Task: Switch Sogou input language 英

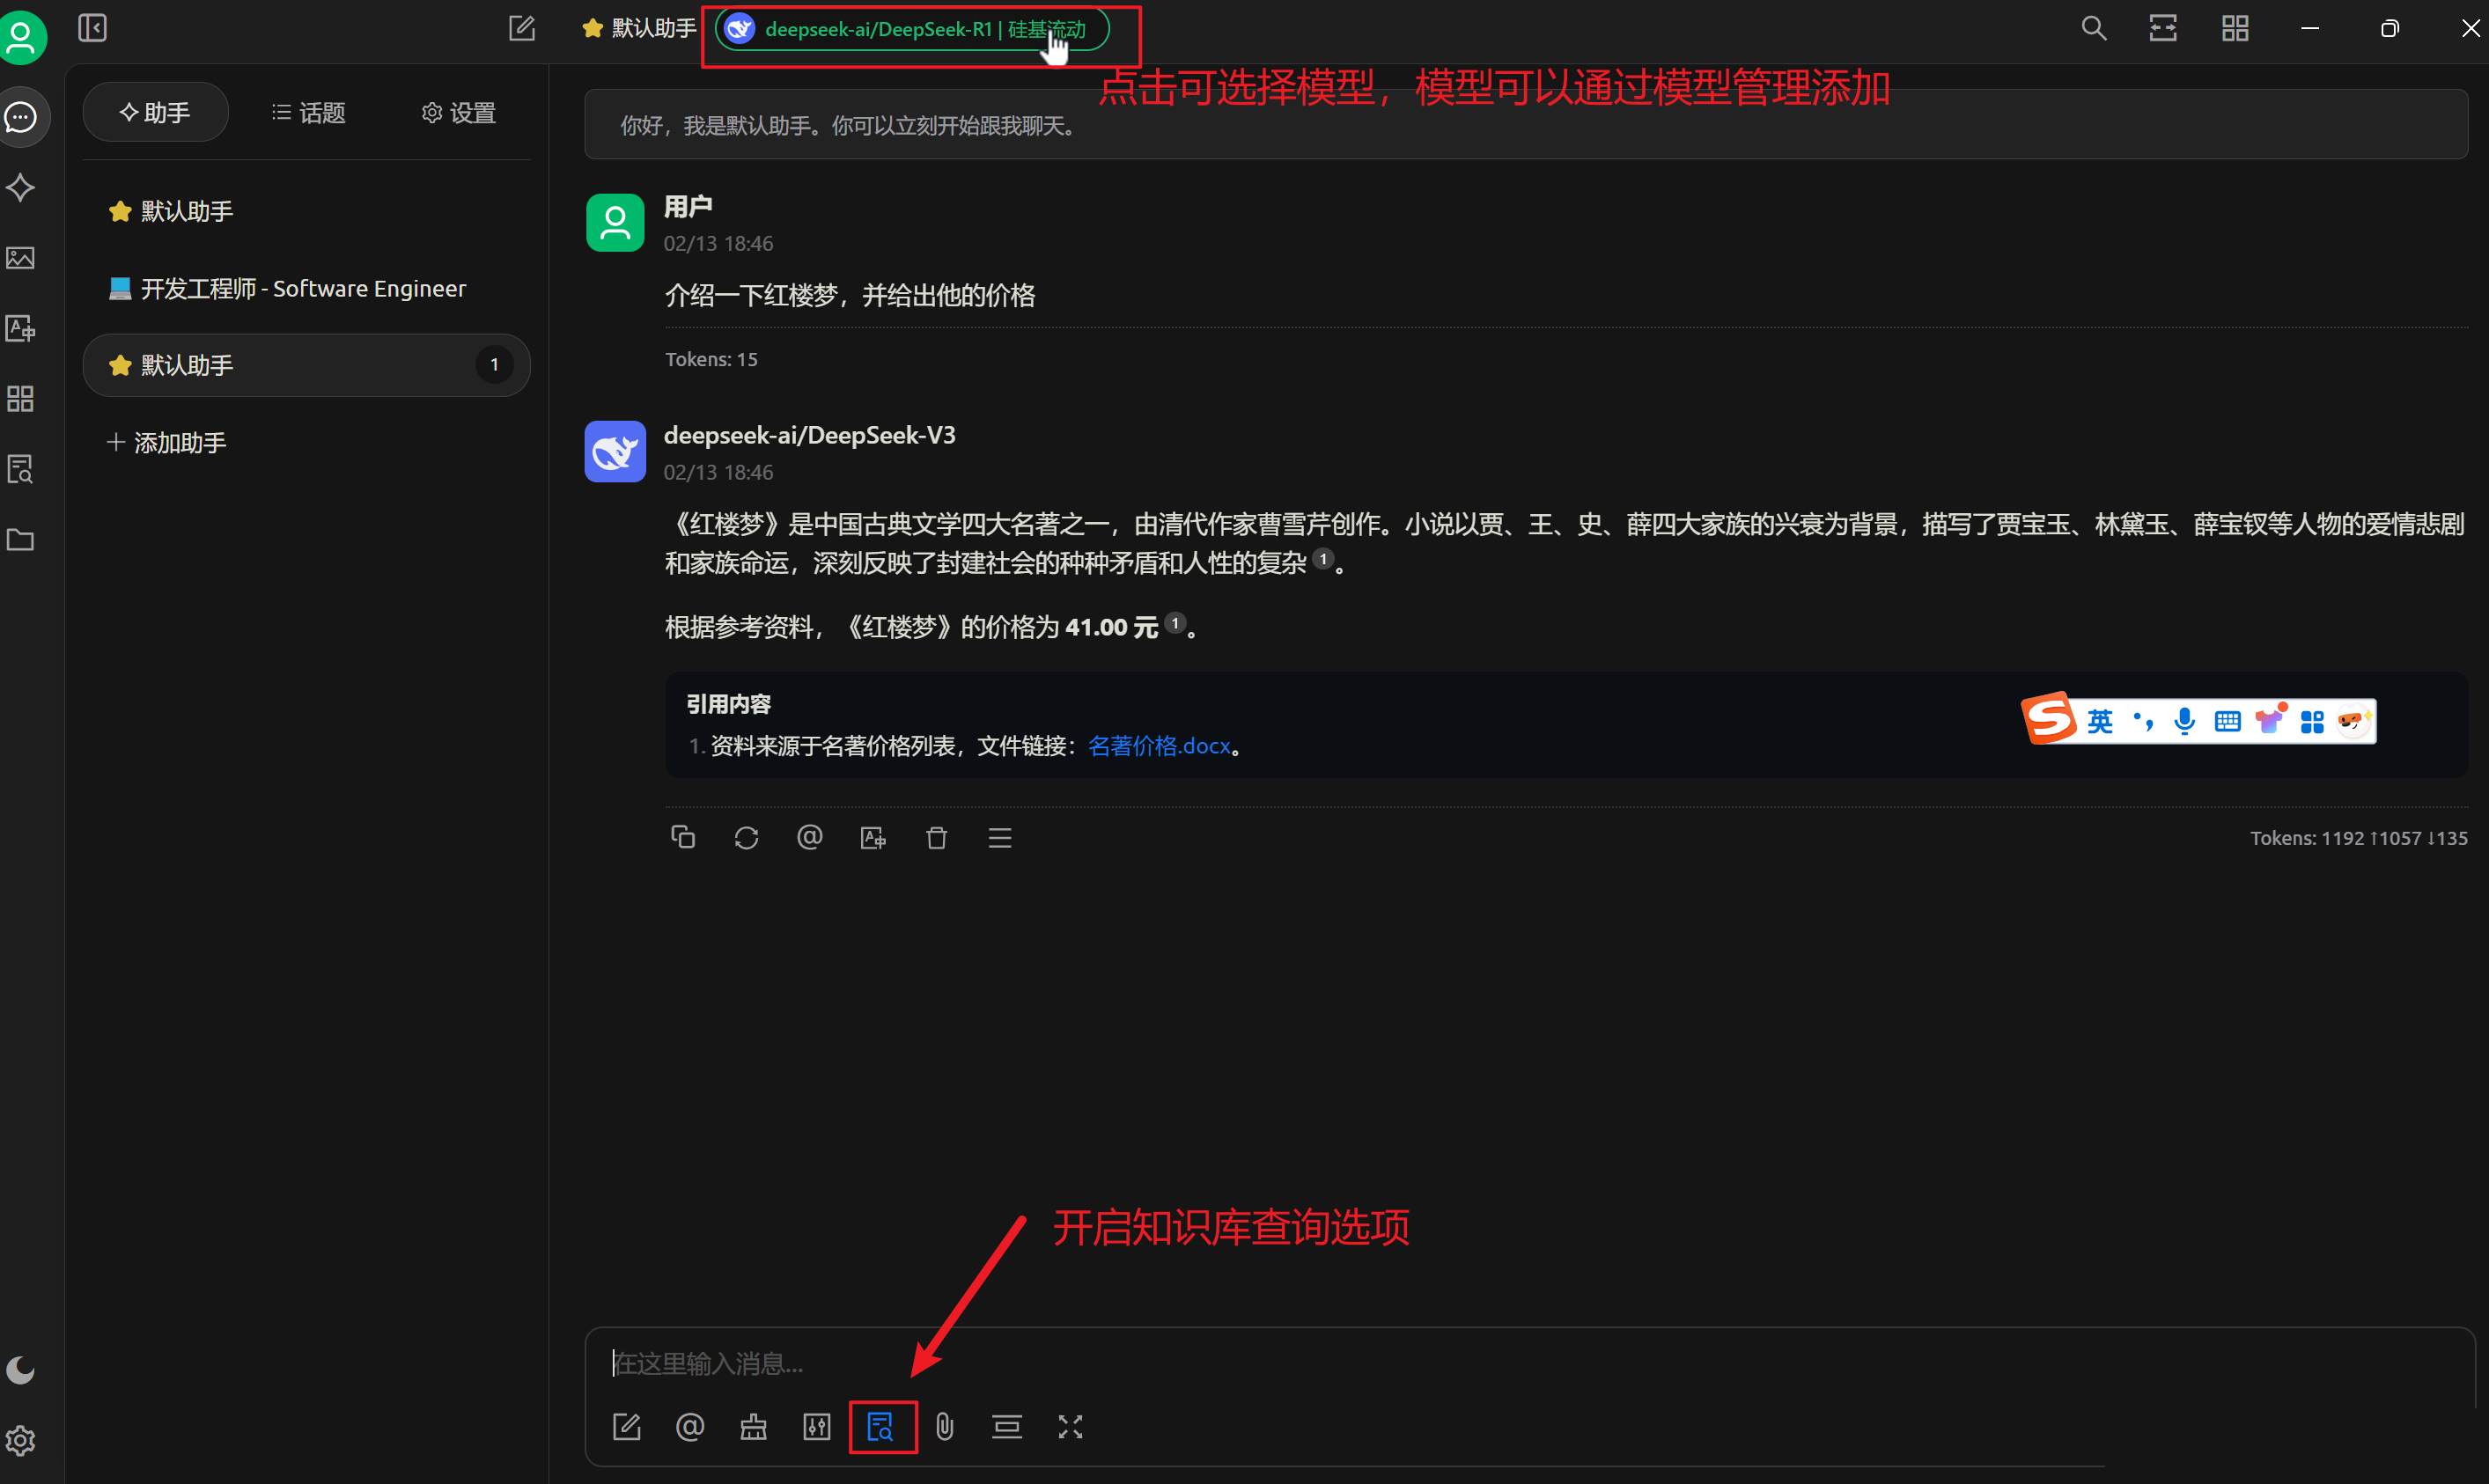Action: 2100,721
